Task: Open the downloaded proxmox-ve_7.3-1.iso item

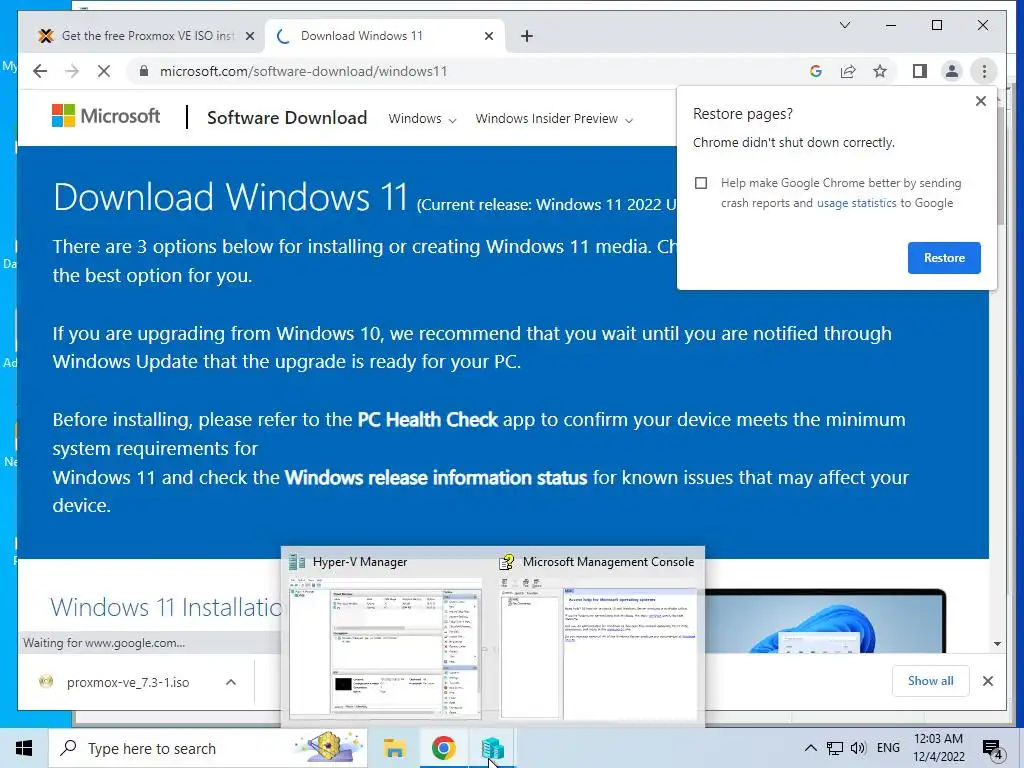Action: [x=128, y=682]
